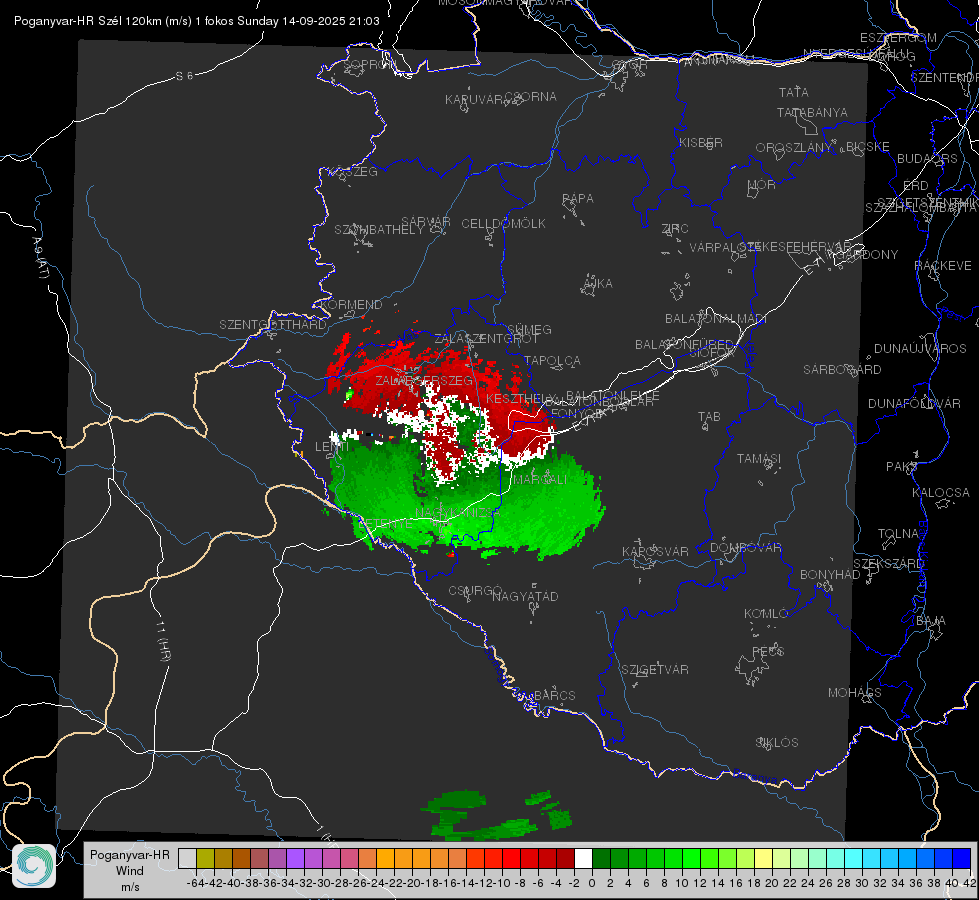Click the PAPA city label
Image resolution: width=979 pixels, height=900 pixels.
pos(578,198)
